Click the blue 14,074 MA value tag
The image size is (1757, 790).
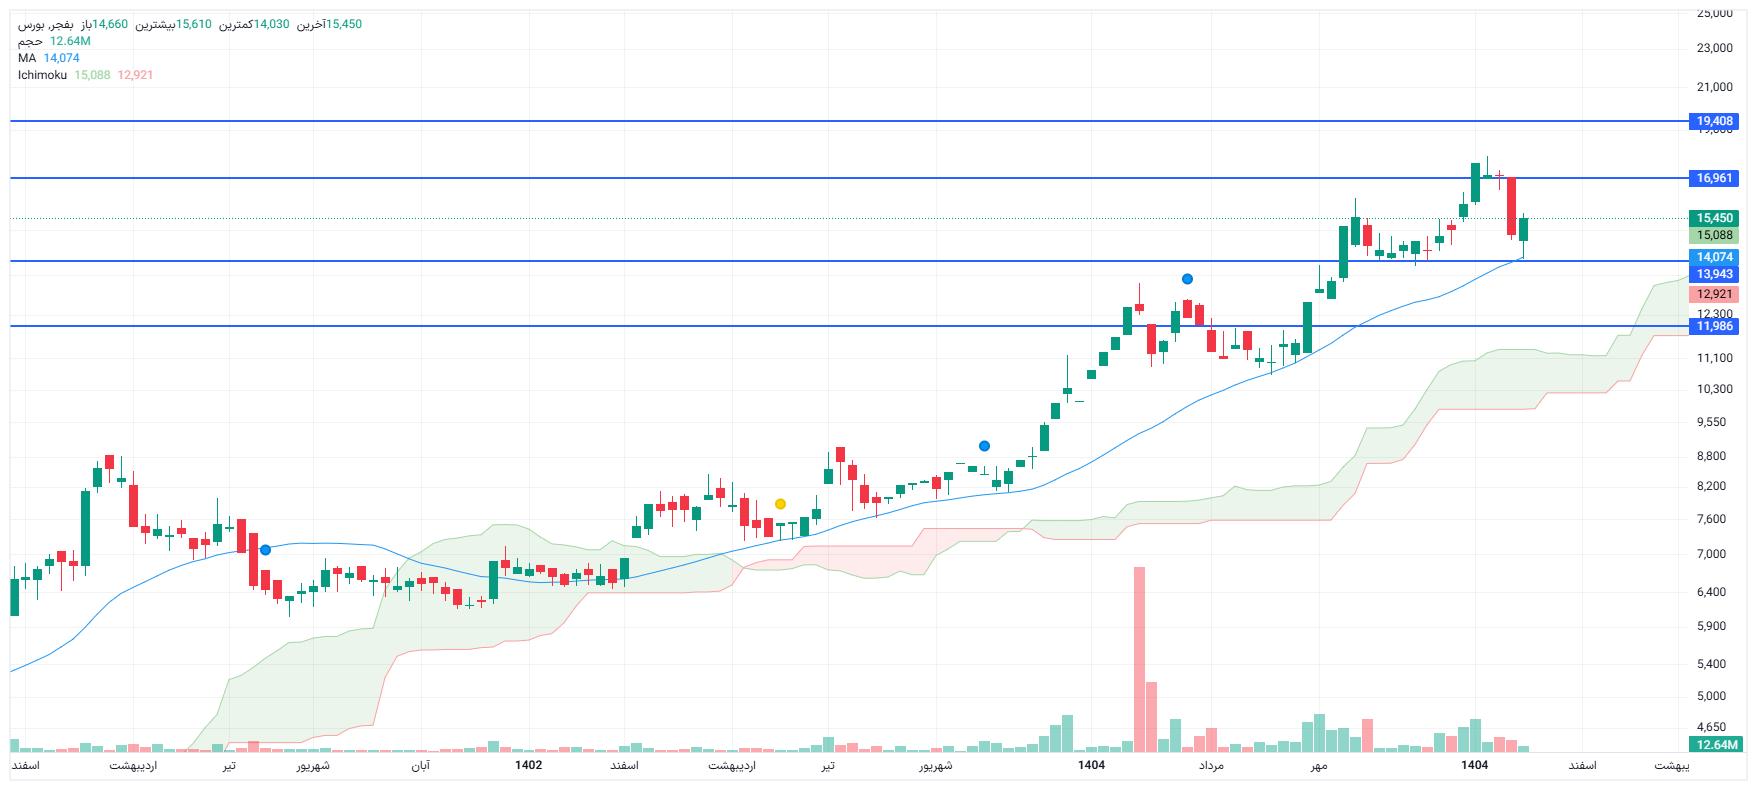[x=1714, y=257]
